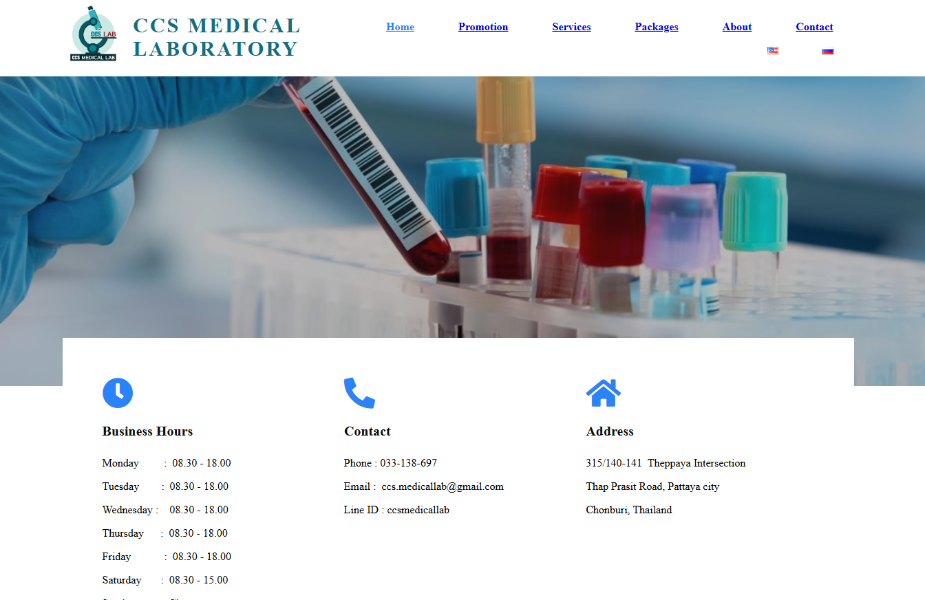Open the Services menu link

[x=571, y=27]
